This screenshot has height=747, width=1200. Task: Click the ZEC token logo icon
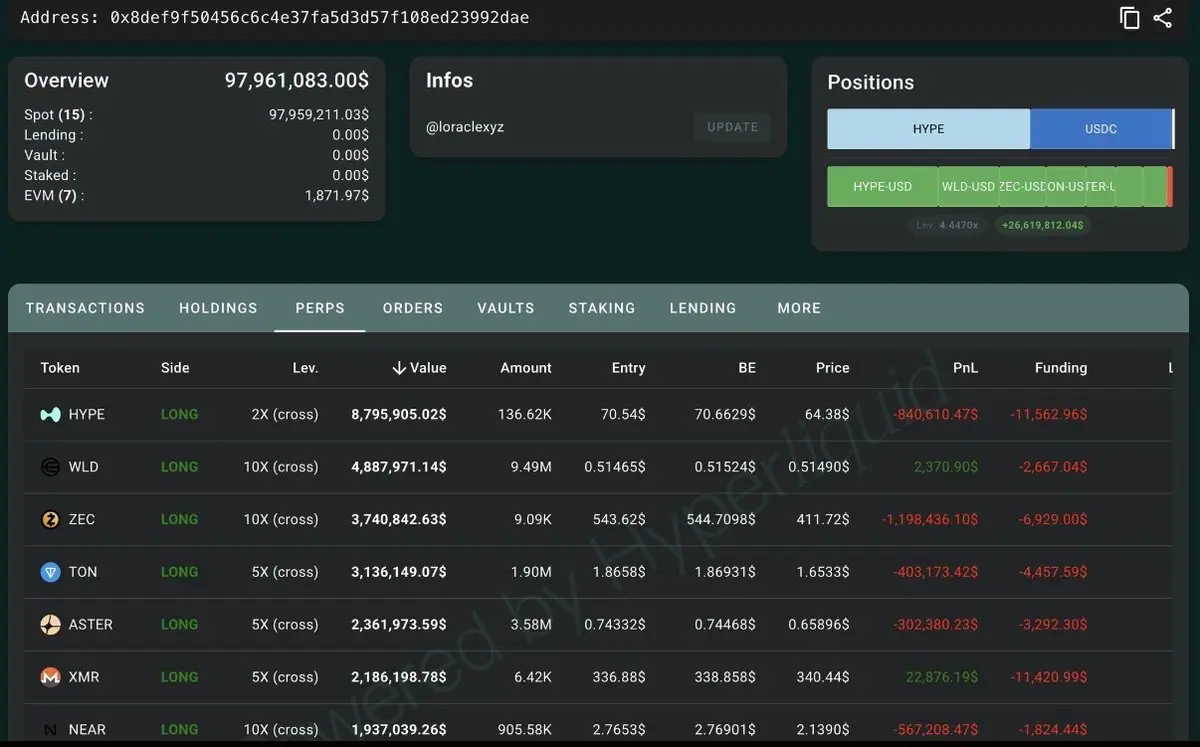pyautogui.click(x=50, y=519)
